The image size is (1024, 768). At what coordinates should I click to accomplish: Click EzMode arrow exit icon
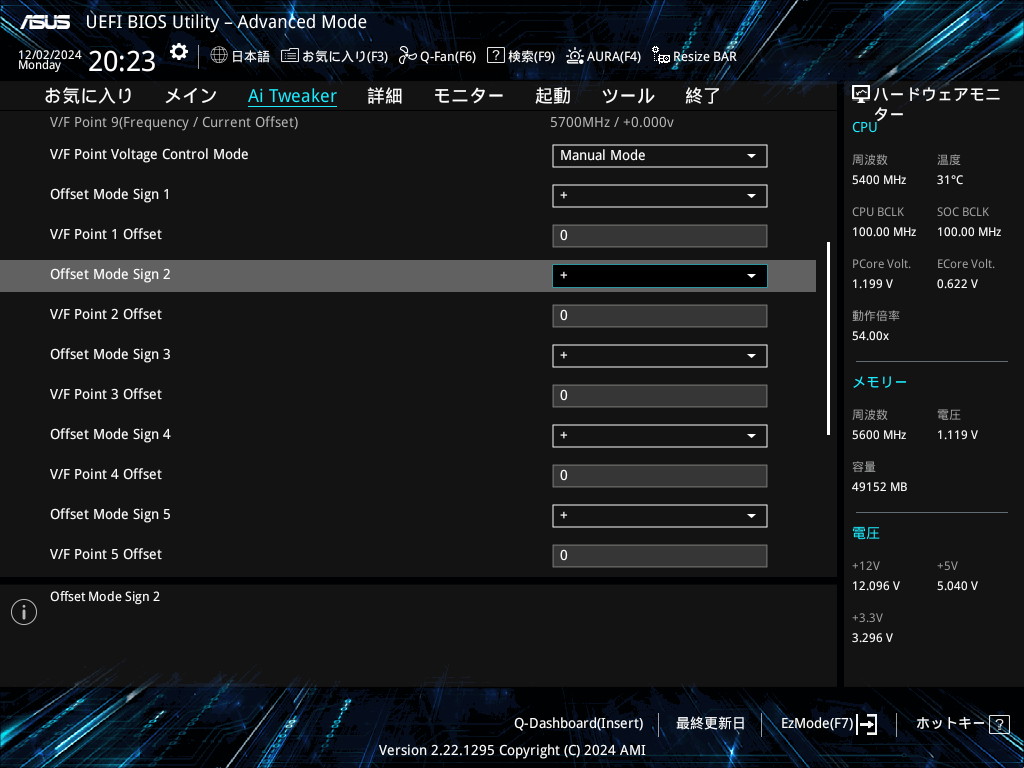[x=867, y=724]
